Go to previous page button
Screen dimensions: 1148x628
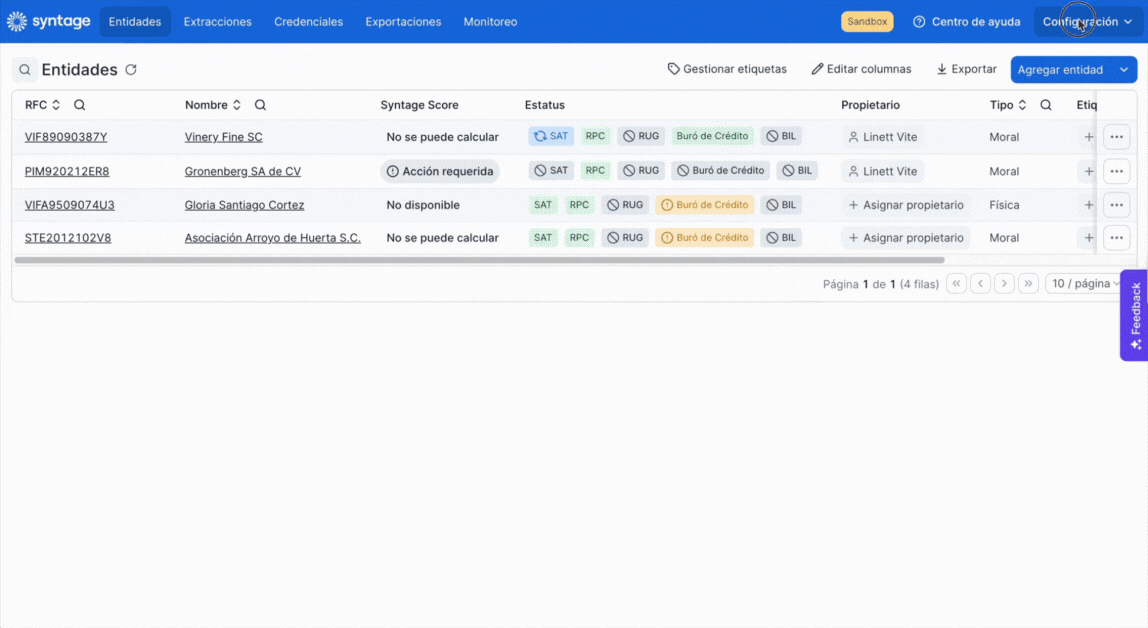tap(980, 283)
